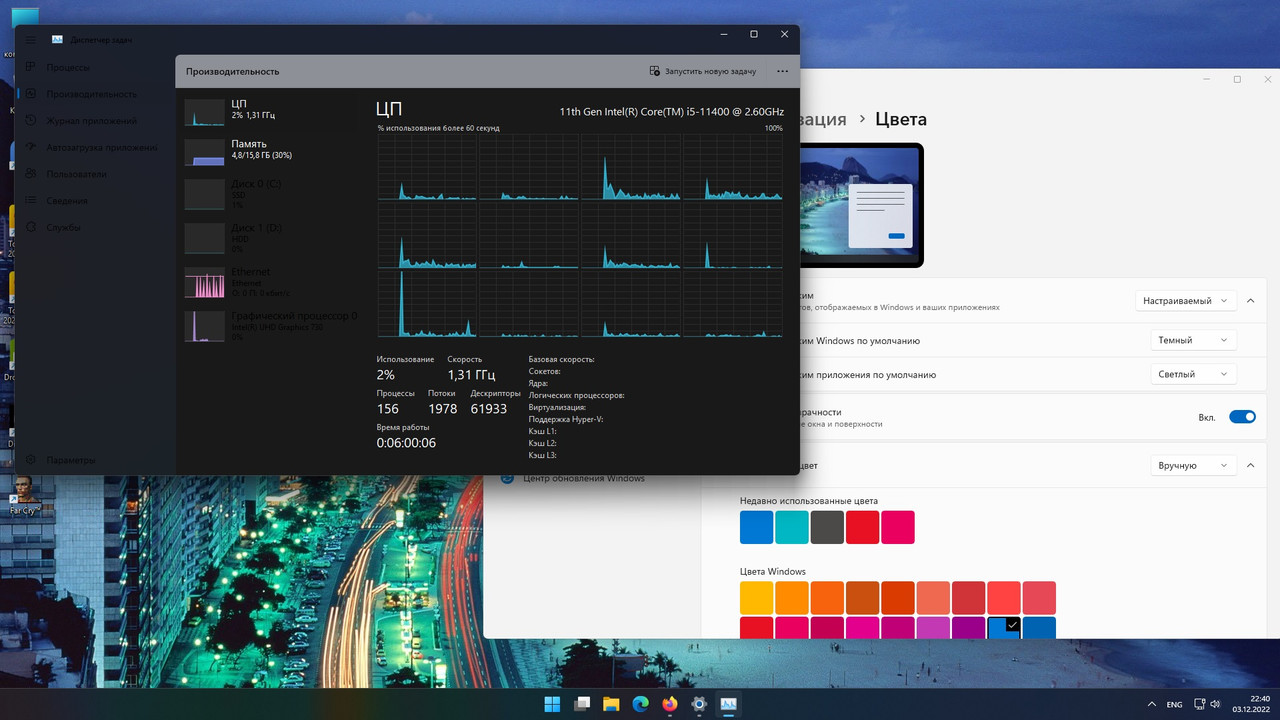The width and height of the screenshot is (1280, 720).
Task: Open the Windows Start button
Action: click(x=552, y=704)
